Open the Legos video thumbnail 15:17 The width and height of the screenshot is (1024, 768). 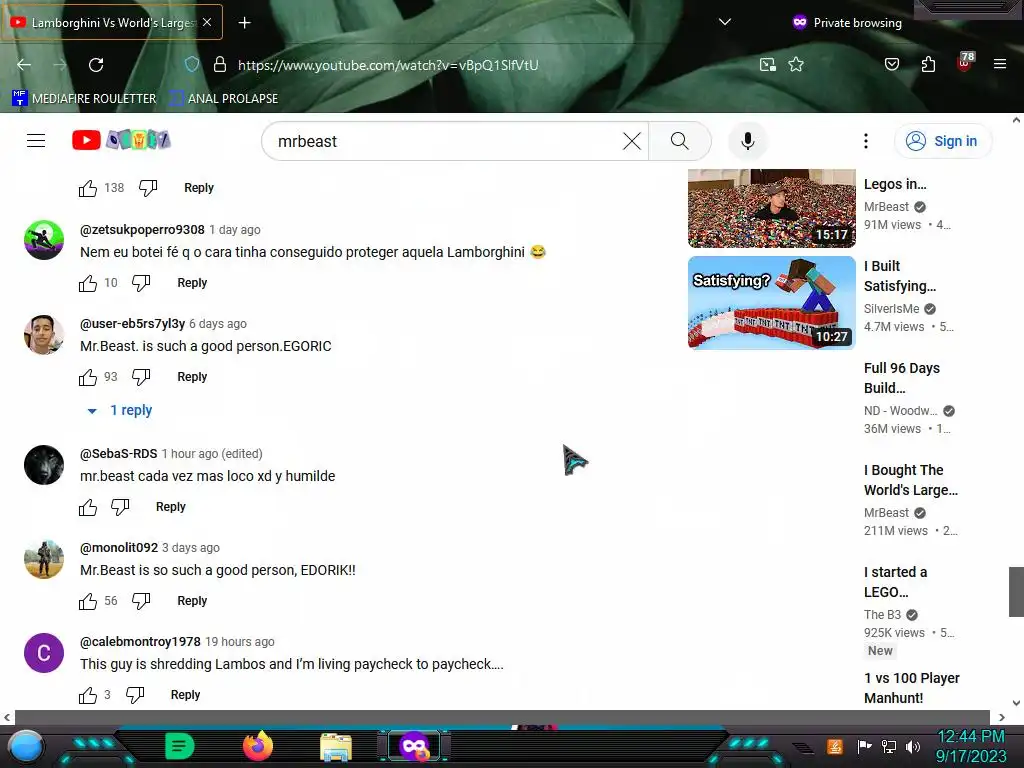pos(771,208)
